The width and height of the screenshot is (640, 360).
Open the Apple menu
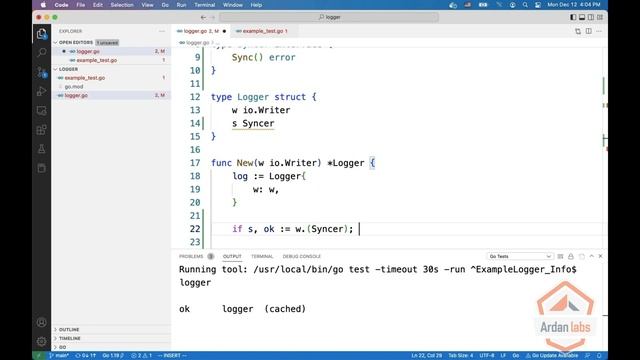pyautogui.click(x=43, y=5)
